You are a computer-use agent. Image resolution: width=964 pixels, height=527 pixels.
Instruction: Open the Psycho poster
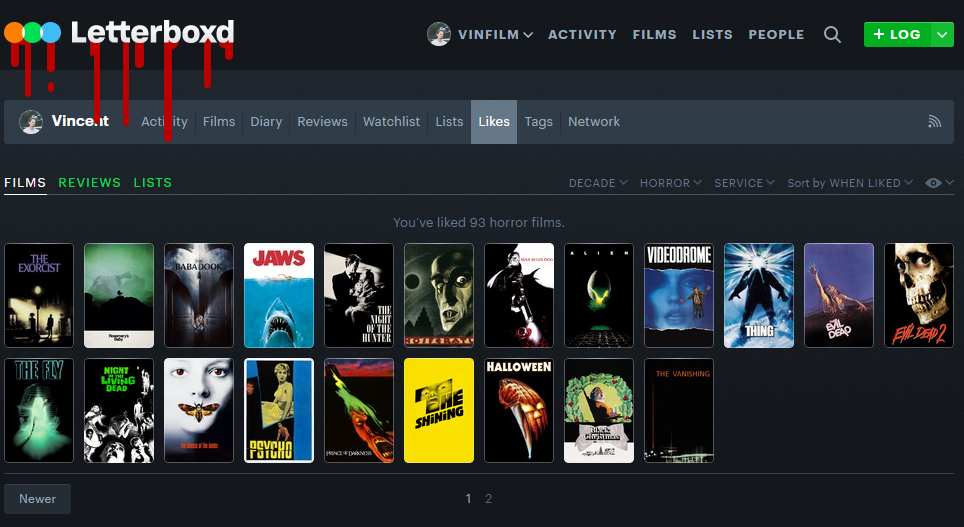(x=279, y=410)
